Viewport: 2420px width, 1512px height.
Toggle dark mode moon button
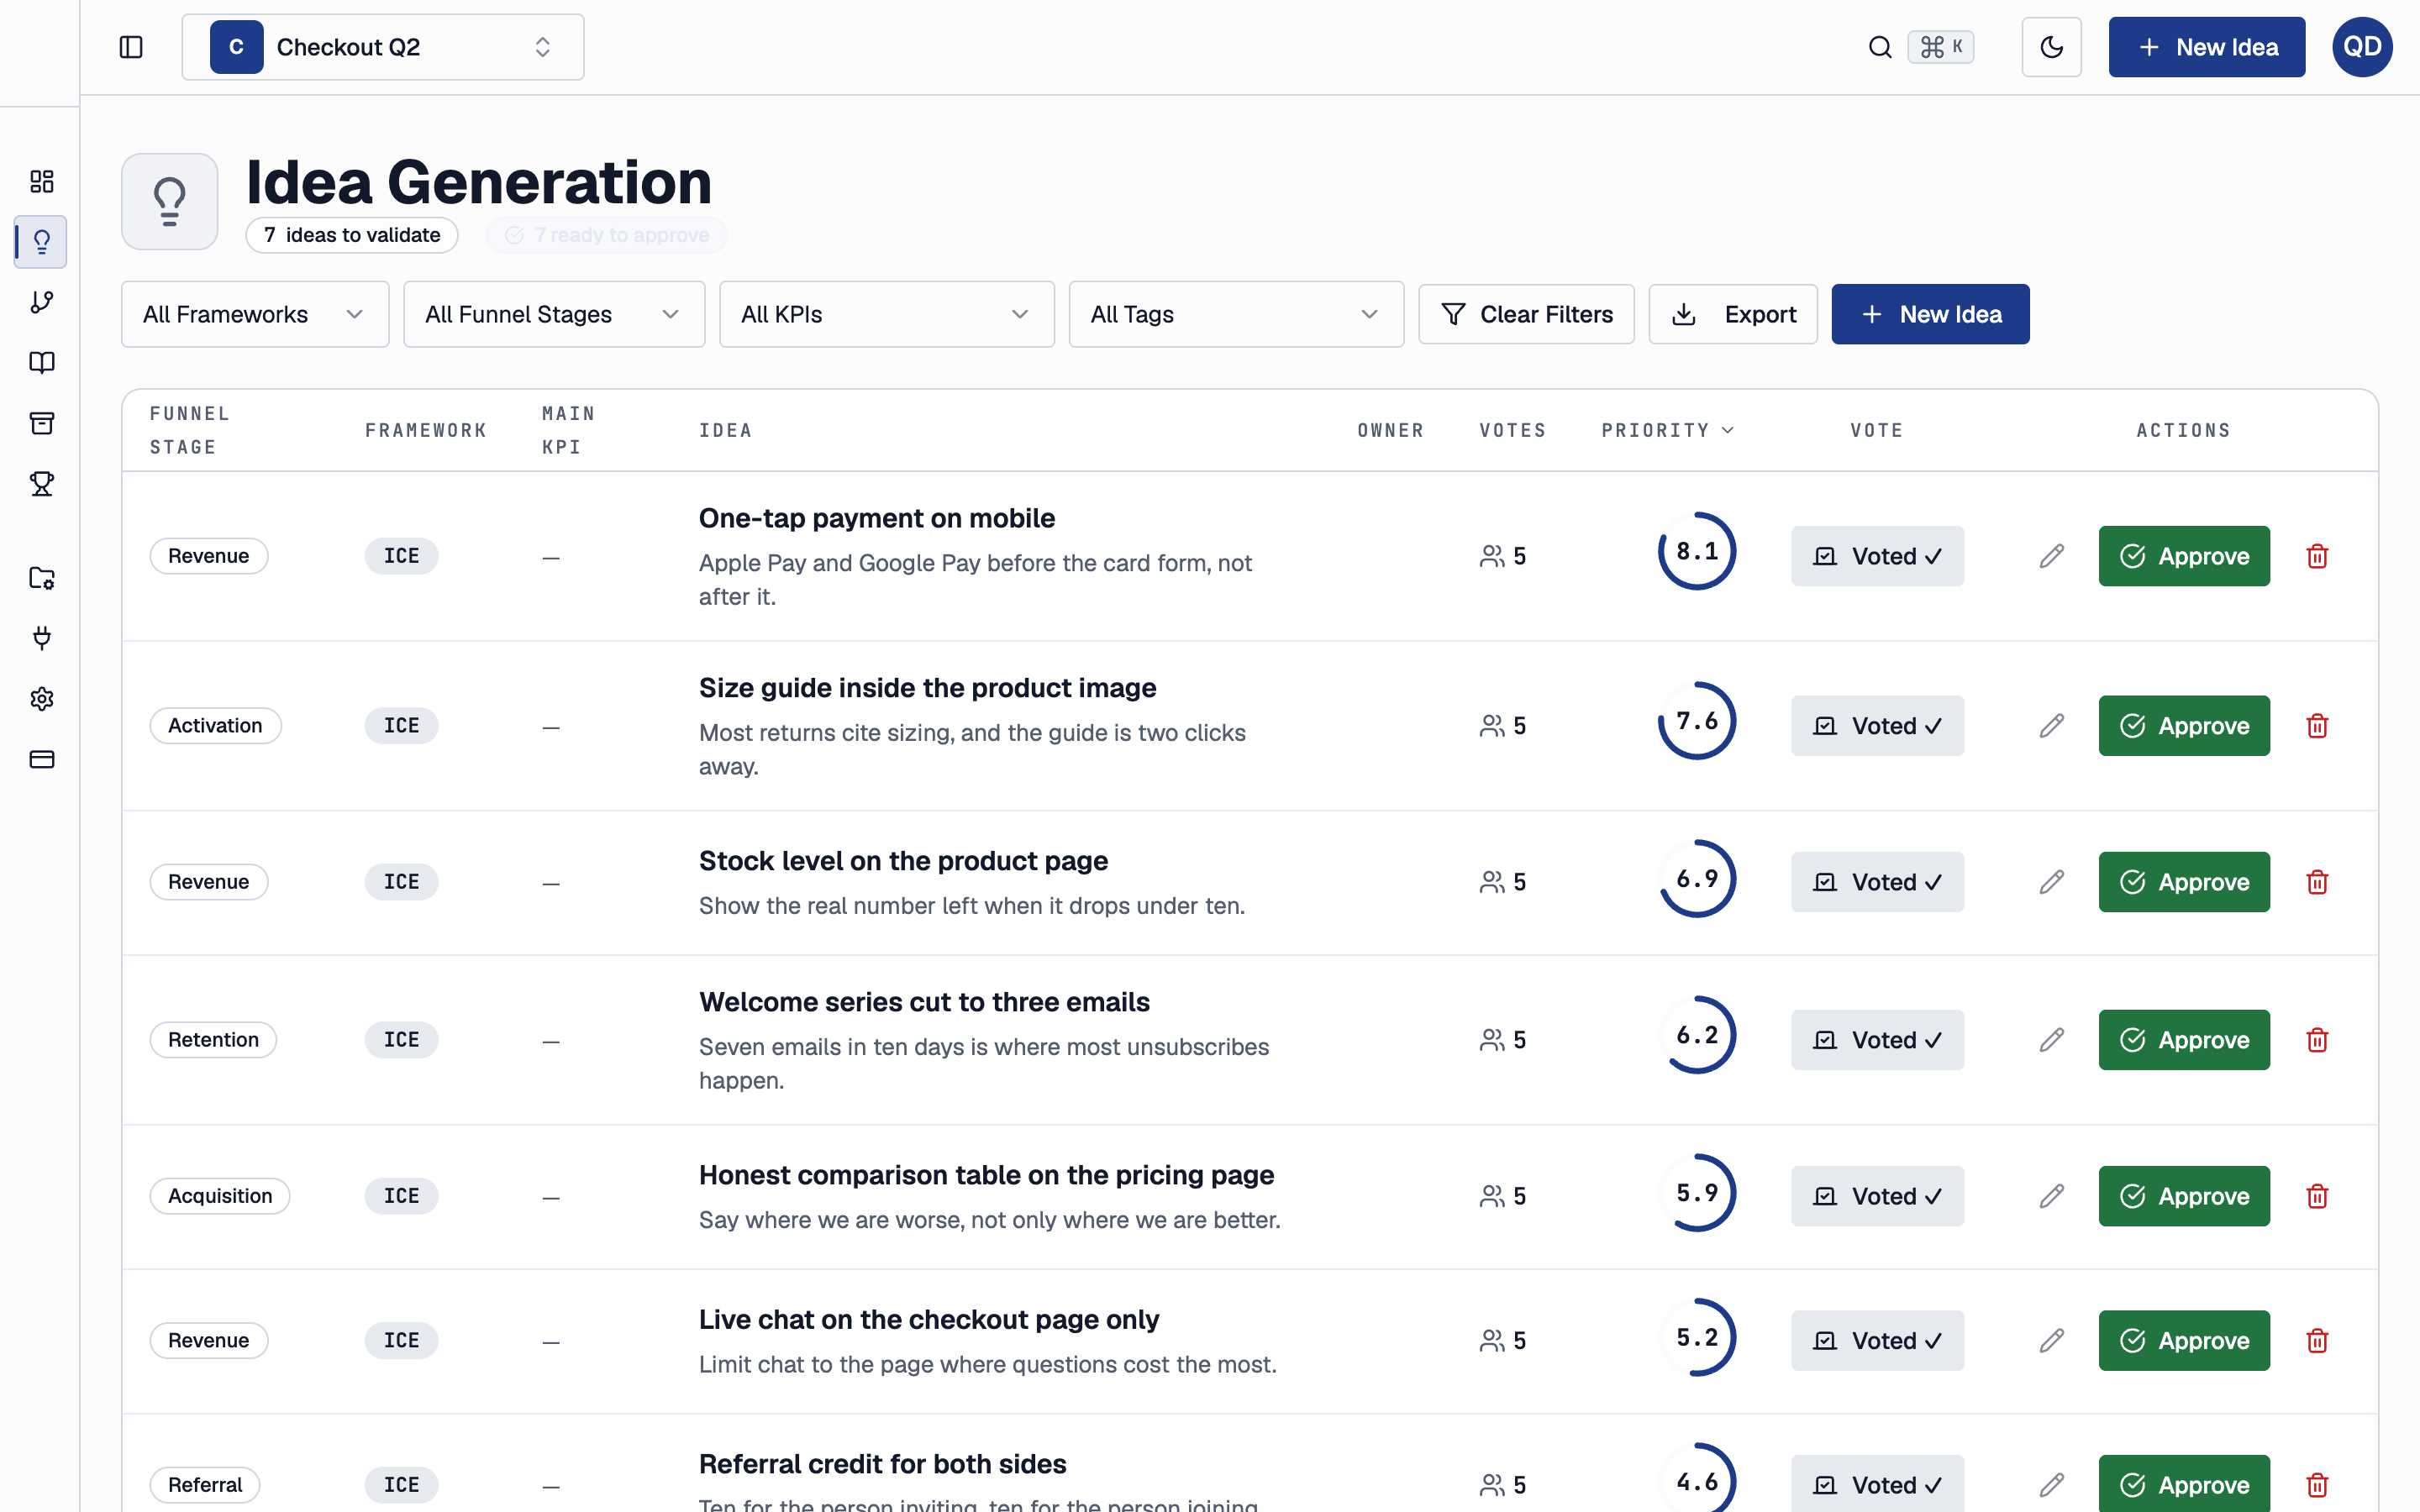pyautogui.click(x=2051, y=47)
